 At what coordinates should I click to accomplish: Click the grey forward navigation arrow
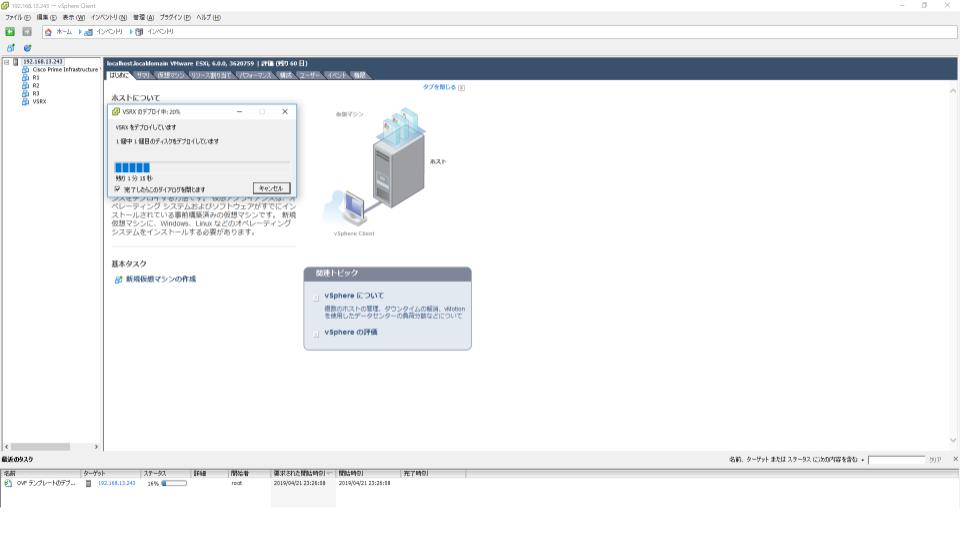tap(27, 31)
